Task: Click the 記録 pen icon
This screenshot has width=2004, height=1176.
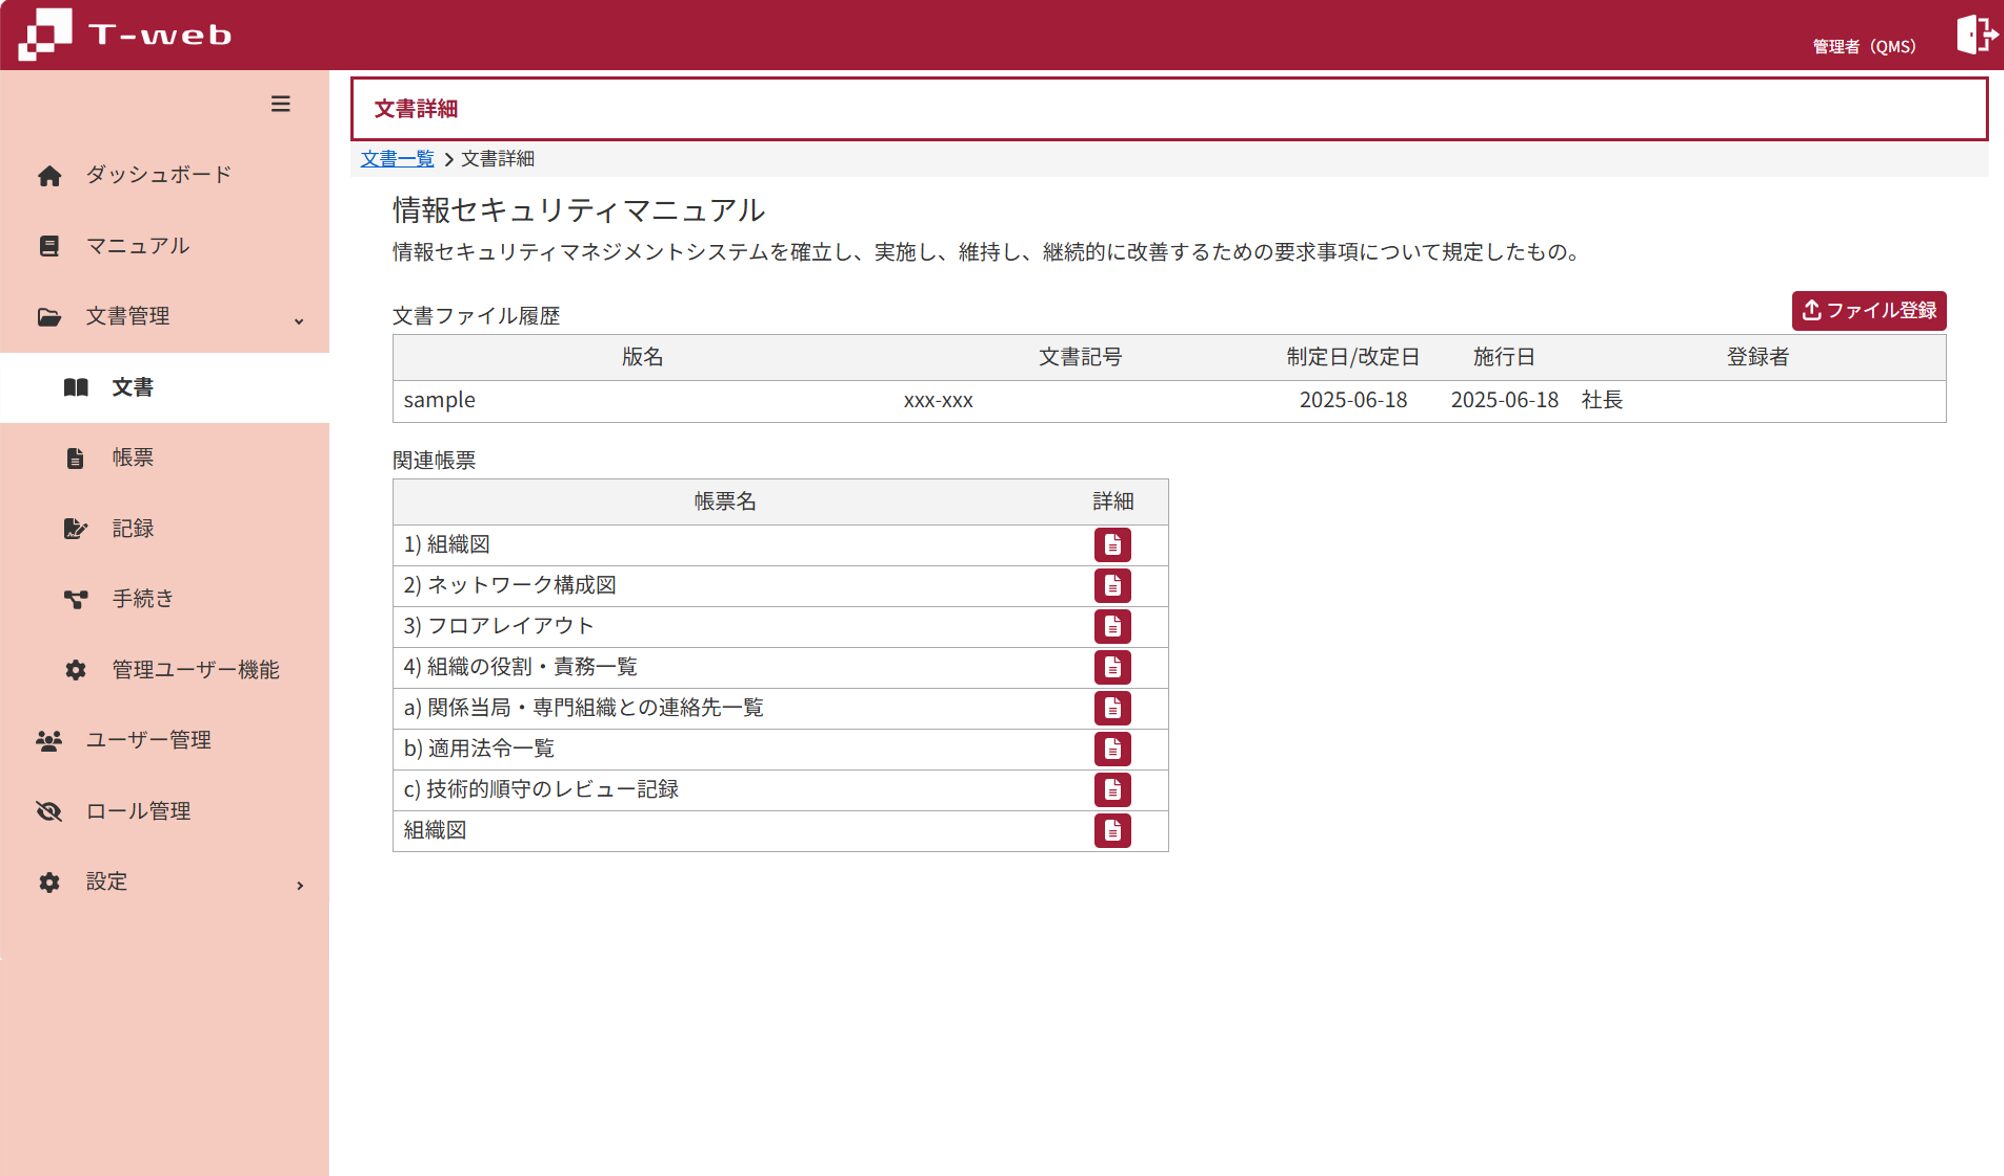Action: click(x=75, y=527)
